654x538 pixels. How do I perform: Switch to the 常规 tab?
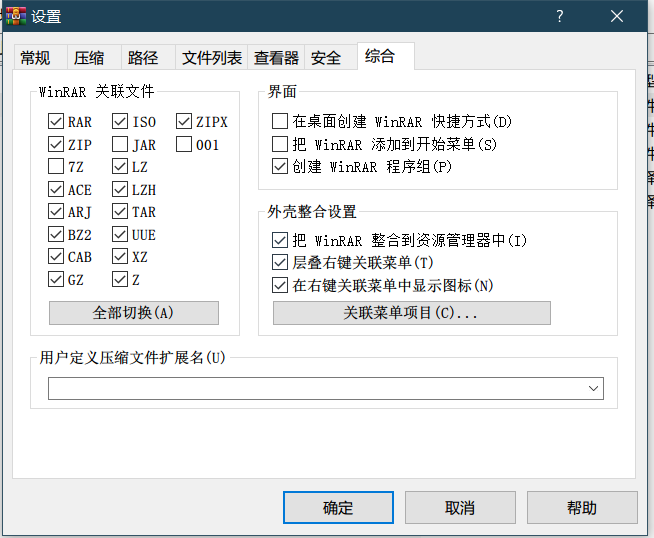click(x=40, y=58)
